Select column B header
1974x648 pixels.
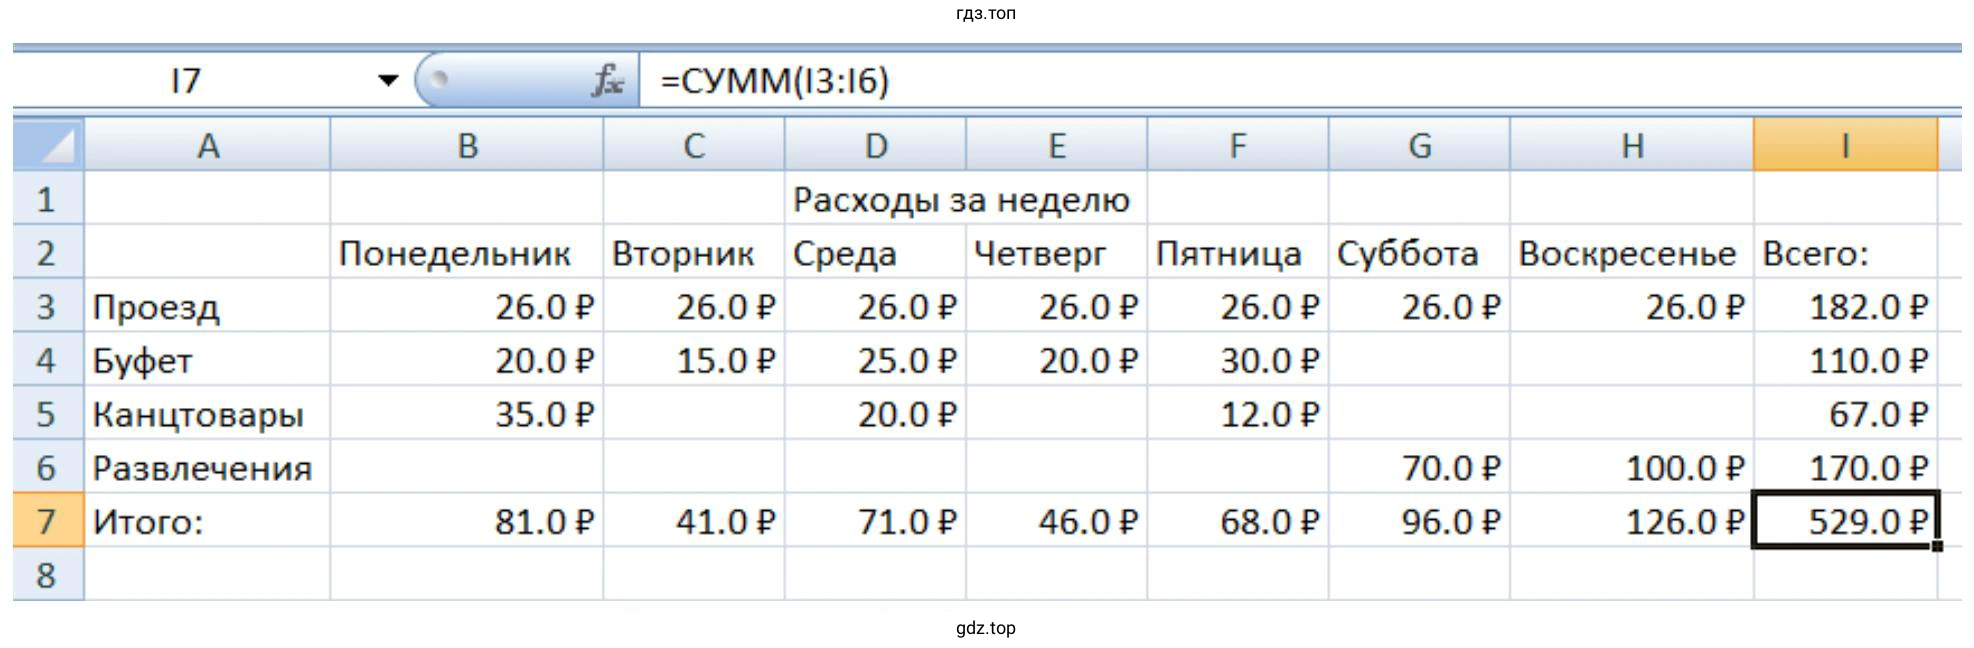coord(466,146)
